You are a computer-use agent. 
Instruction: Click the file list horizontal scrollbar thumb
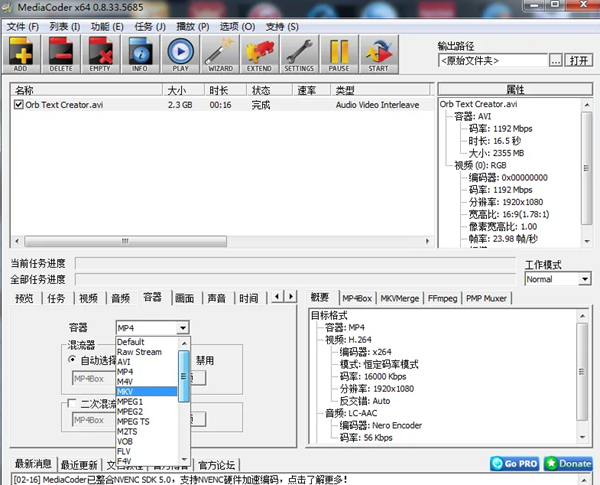[126, 241]
